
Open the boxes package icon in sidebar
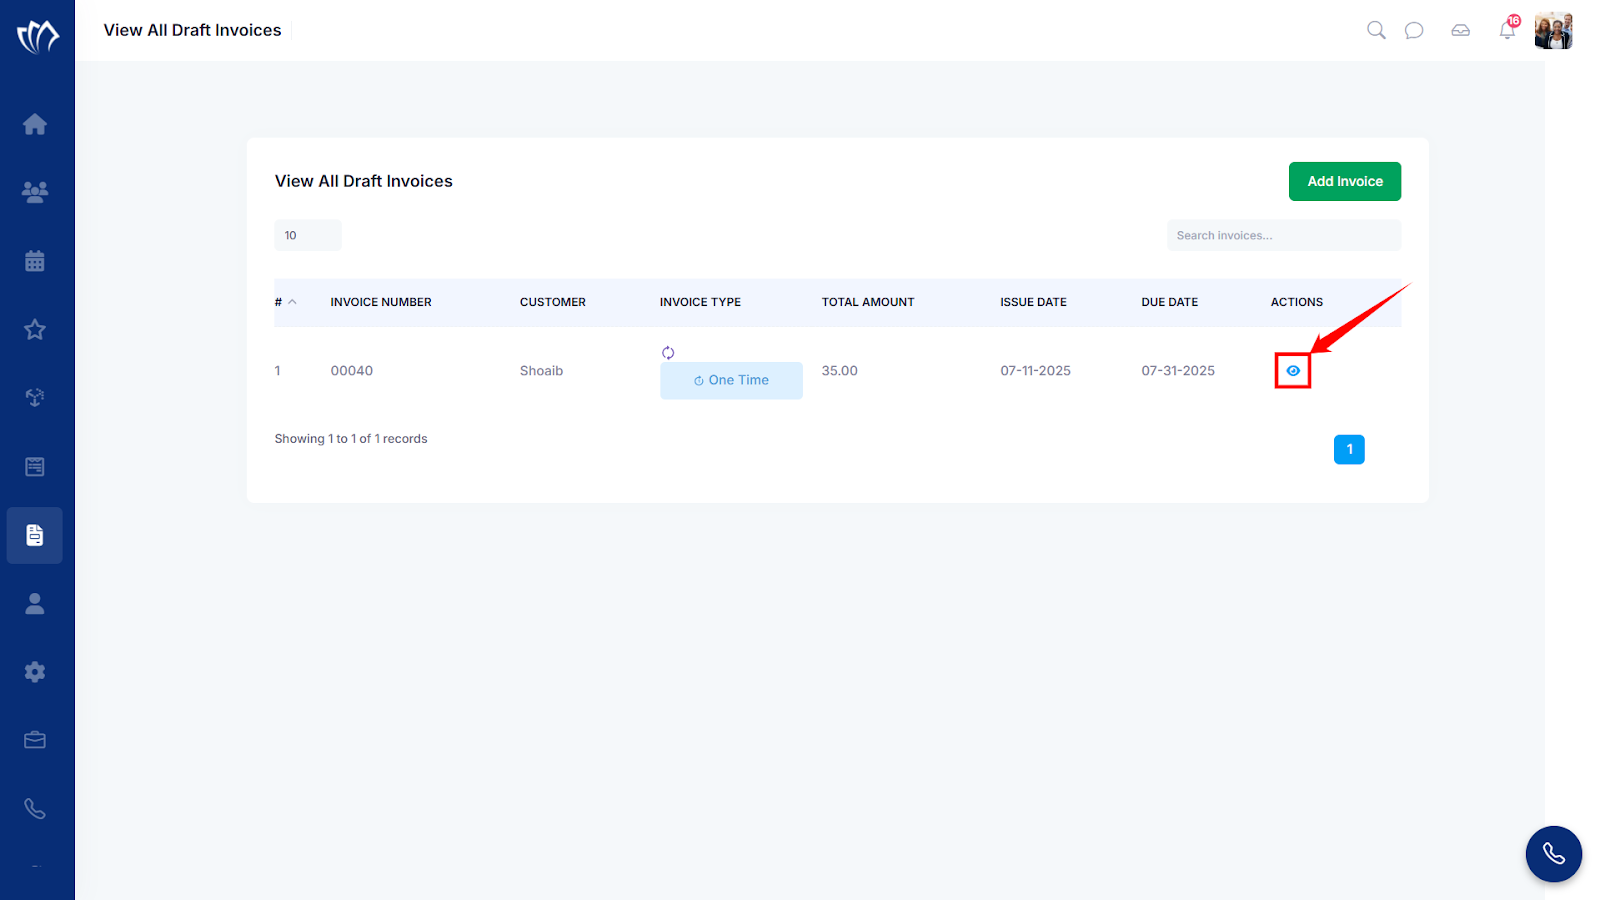point(35,398)
